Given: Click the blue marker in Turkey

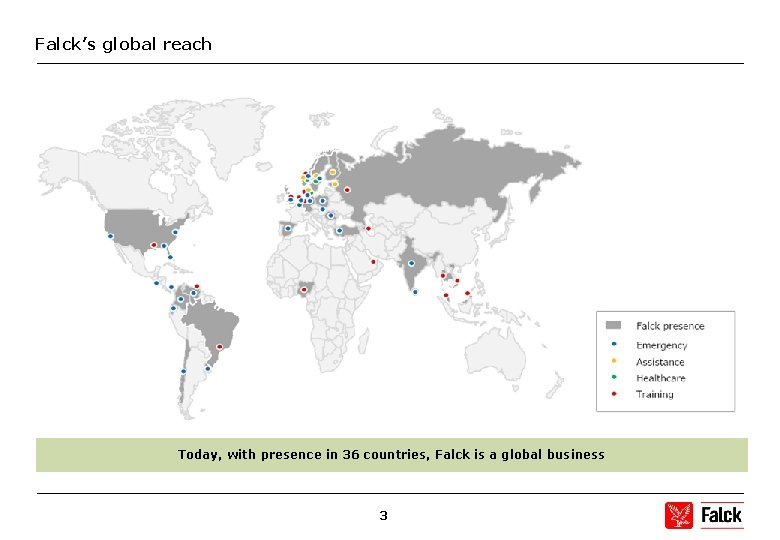Looking at the screenshot, I should tap(339, 231).
